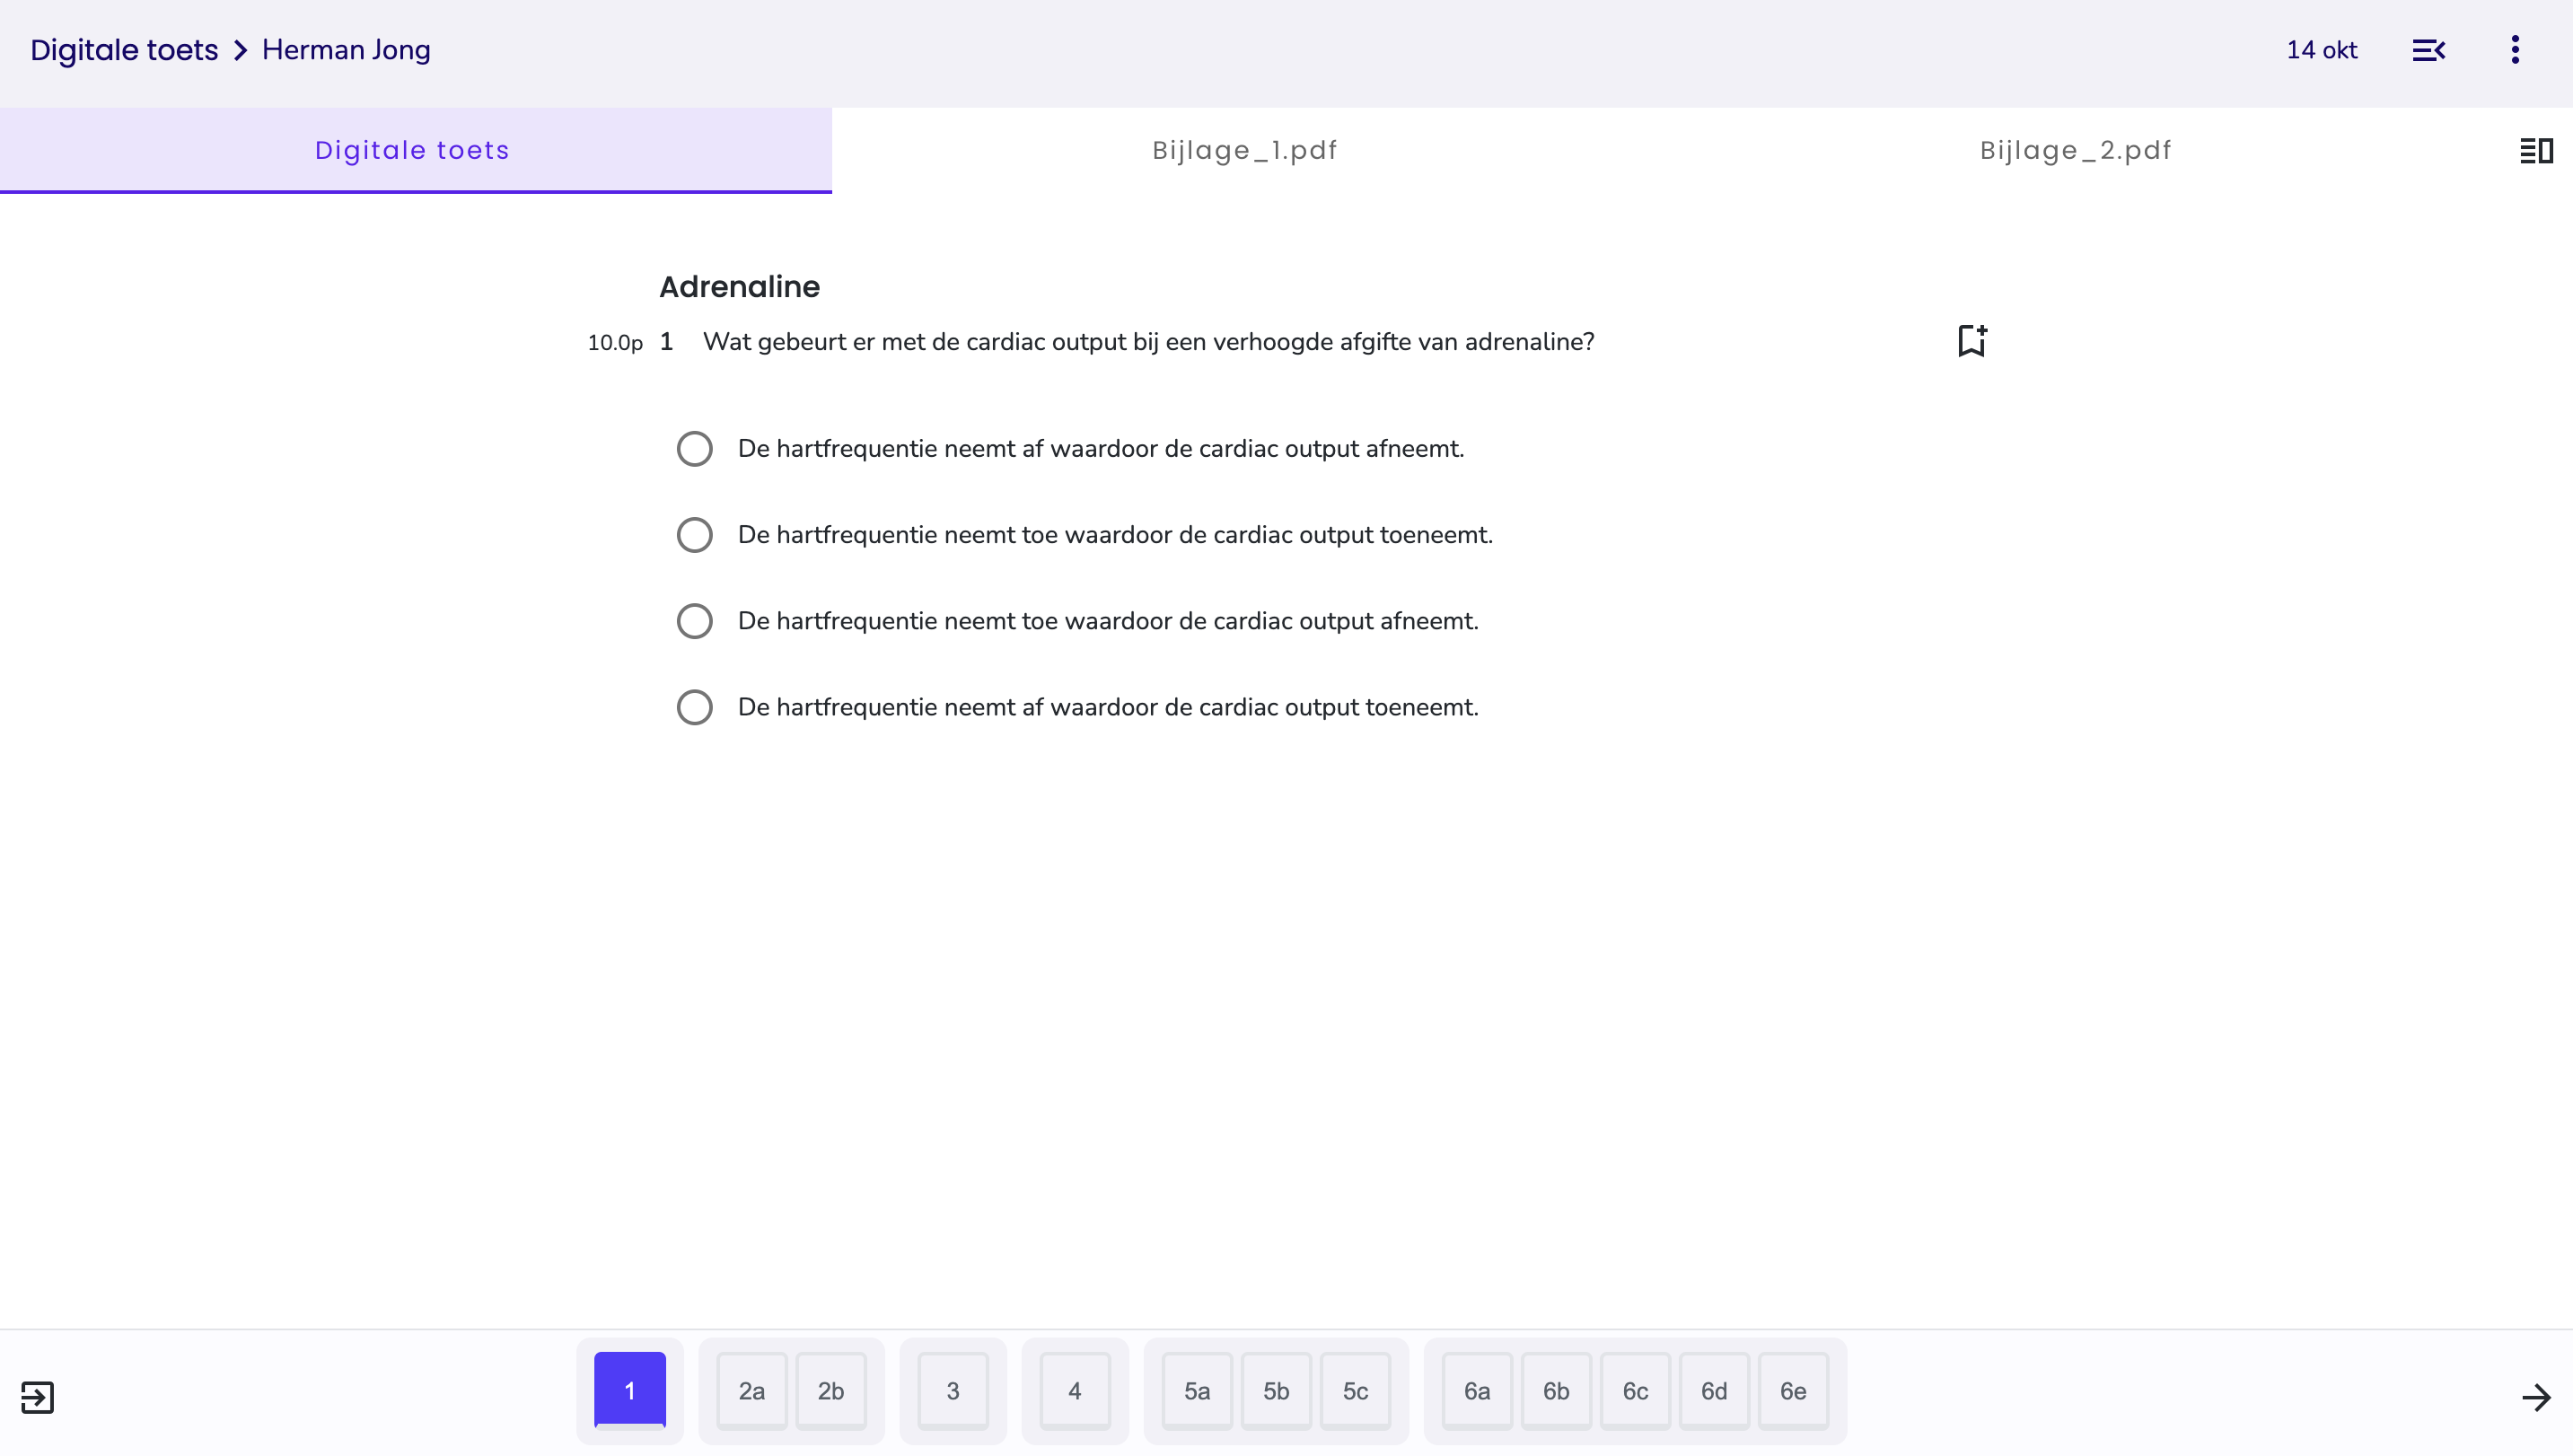Jump to question 2a

(751, 1391)
